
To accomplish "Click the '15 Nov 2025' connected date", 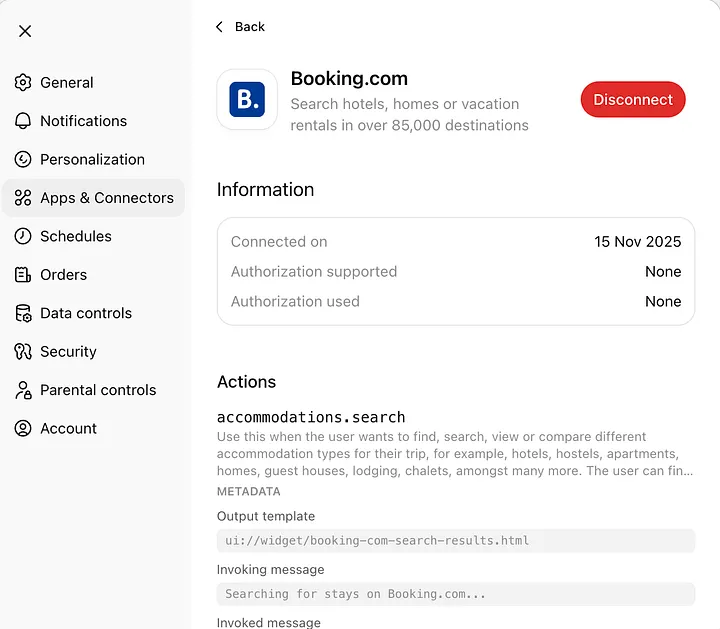I will pyautogui.click(x=637, y=241).
